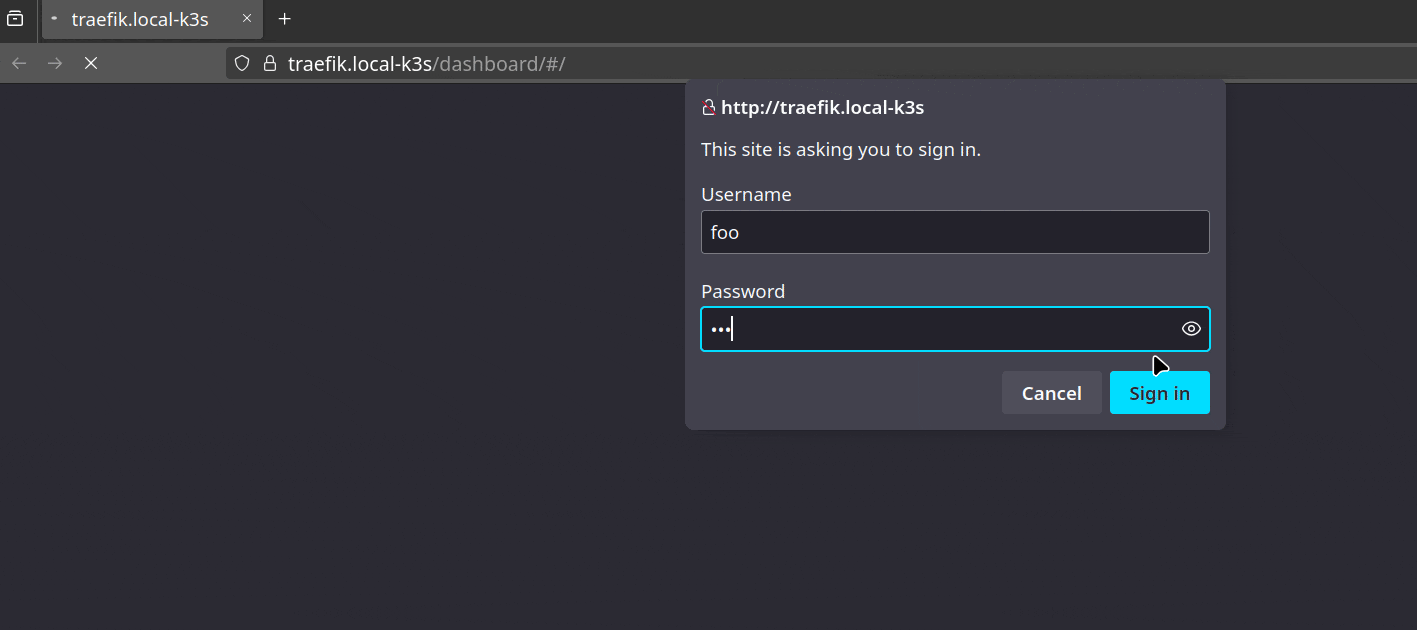Click the padlock icon beside http://traefik.local-k3s
1417x630 pixels.
coord(708,107)
